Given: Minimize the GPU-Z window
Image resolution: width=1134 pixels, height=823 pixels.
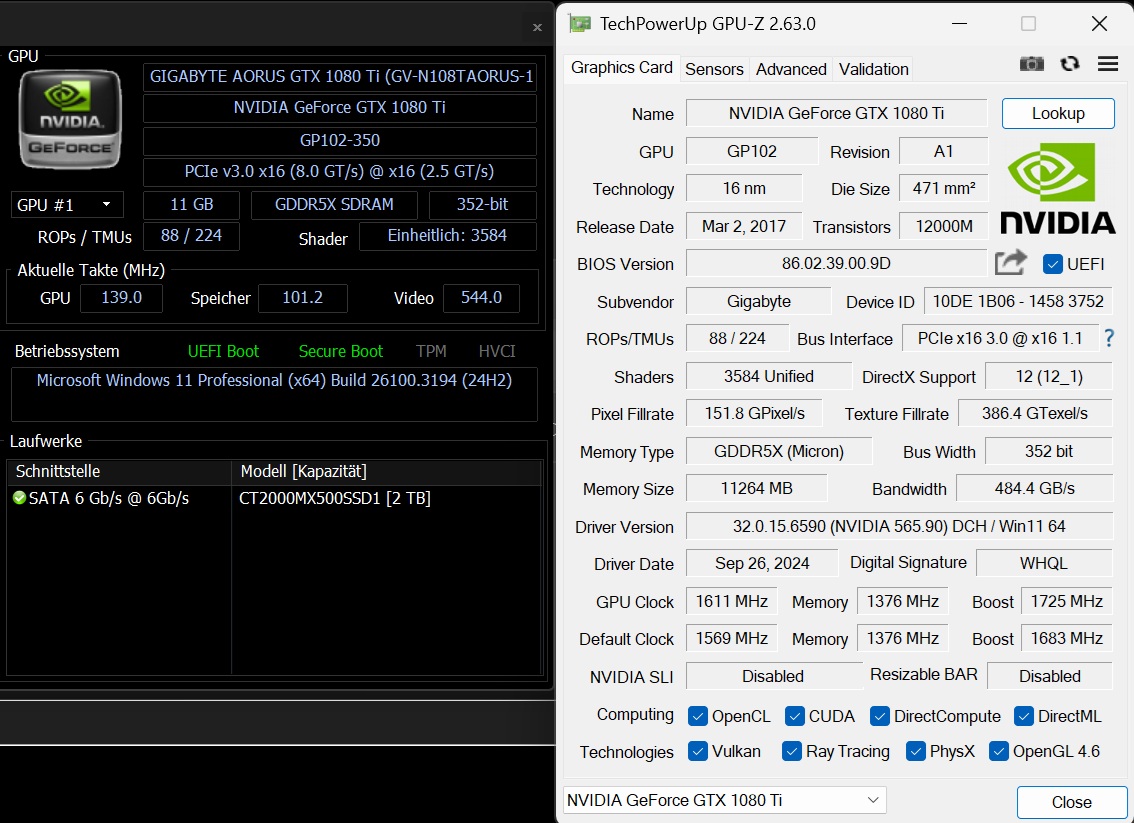Looking at the screenshot, I should point(960,24).
